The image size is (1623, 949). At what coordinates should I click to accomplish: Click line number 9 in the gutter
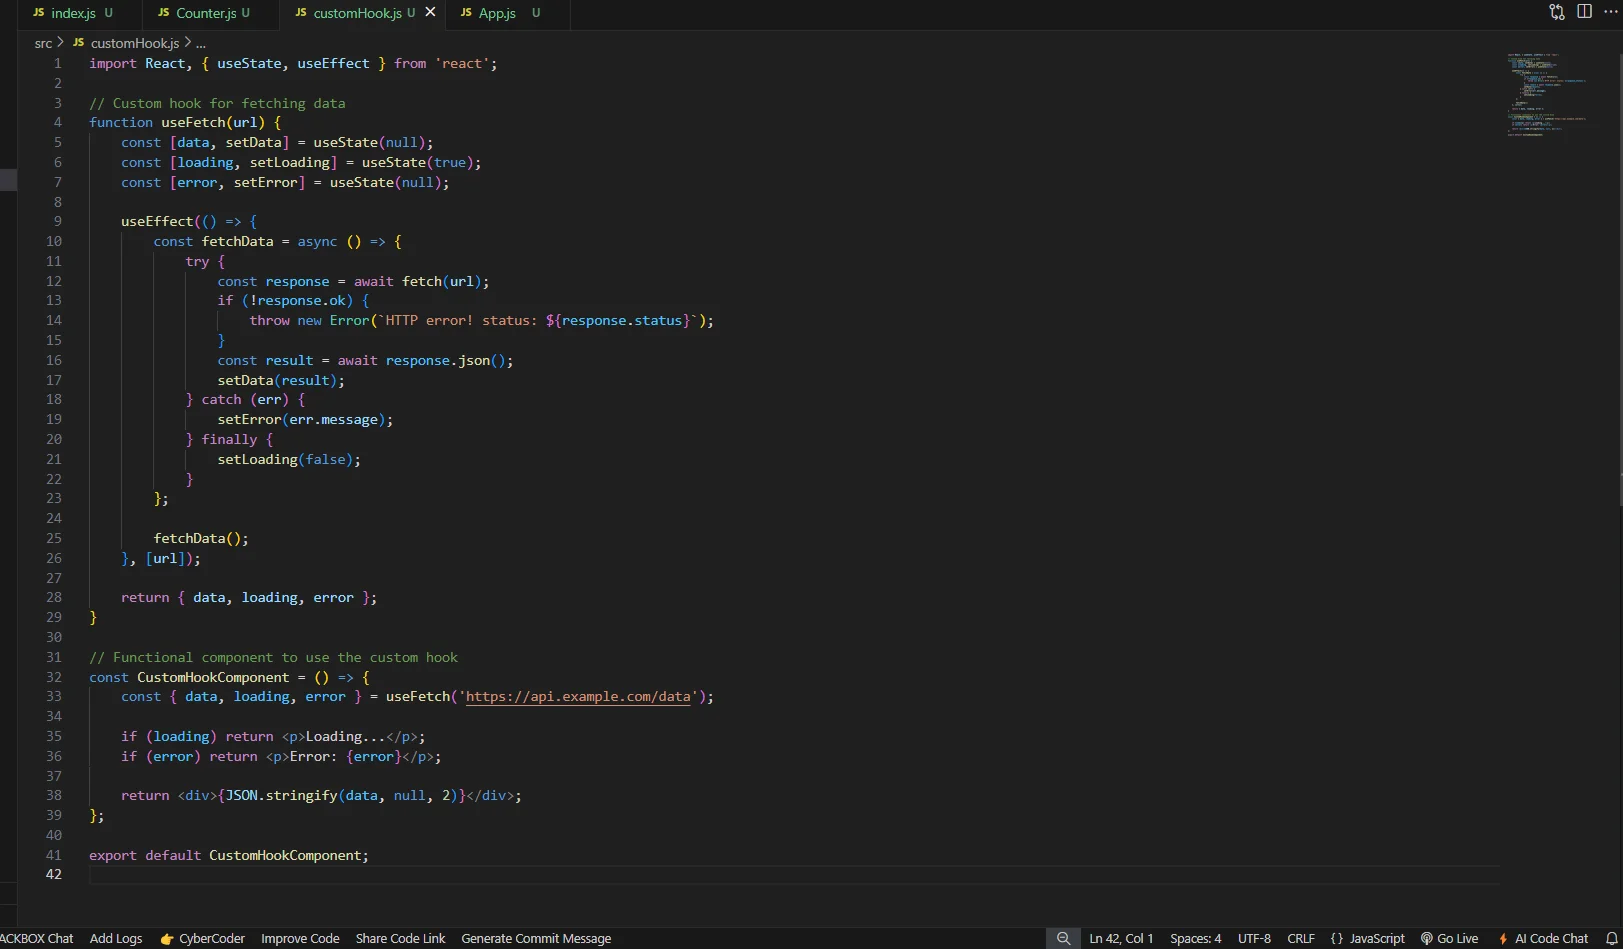[57, 221]
